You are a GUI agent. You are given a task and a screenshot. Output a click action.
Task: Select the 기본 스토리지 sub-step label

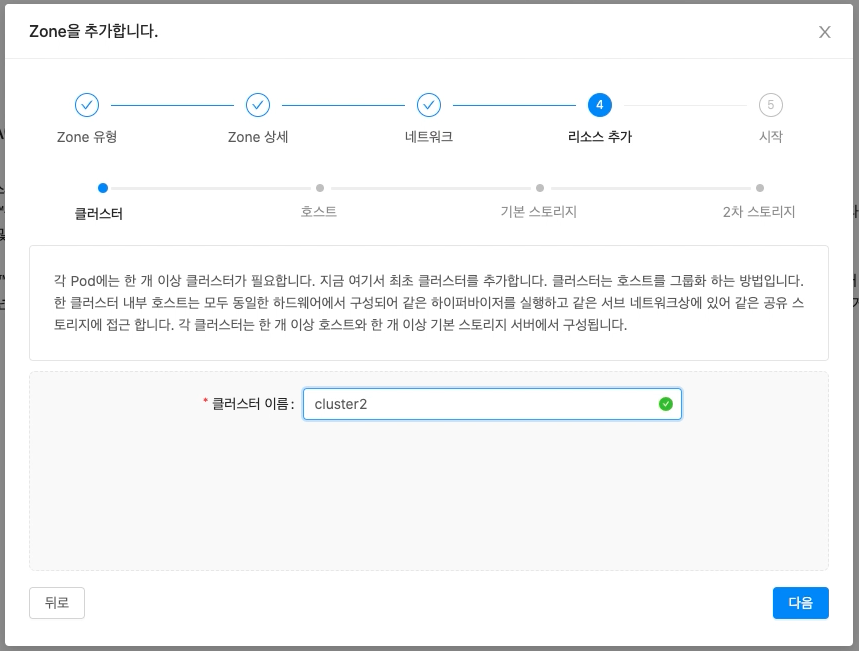click(x=539, y=210)
